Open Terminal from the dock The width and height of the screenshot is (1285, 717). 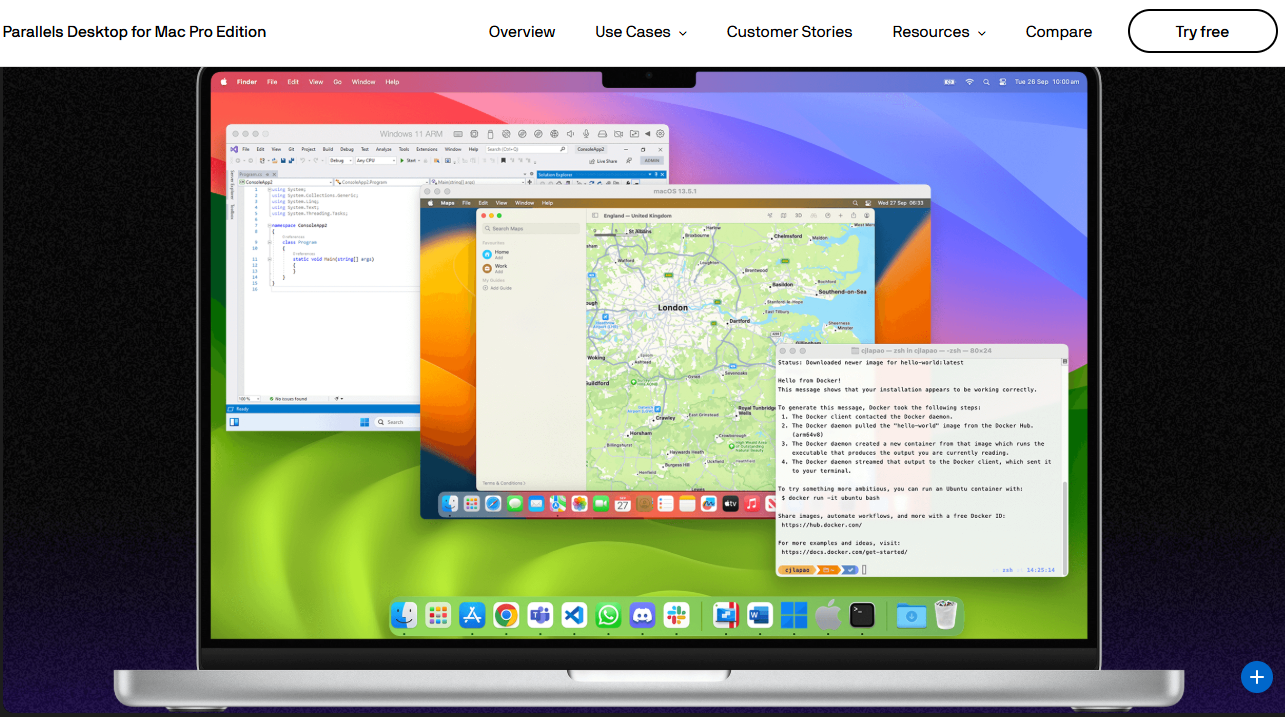point(862,615)
